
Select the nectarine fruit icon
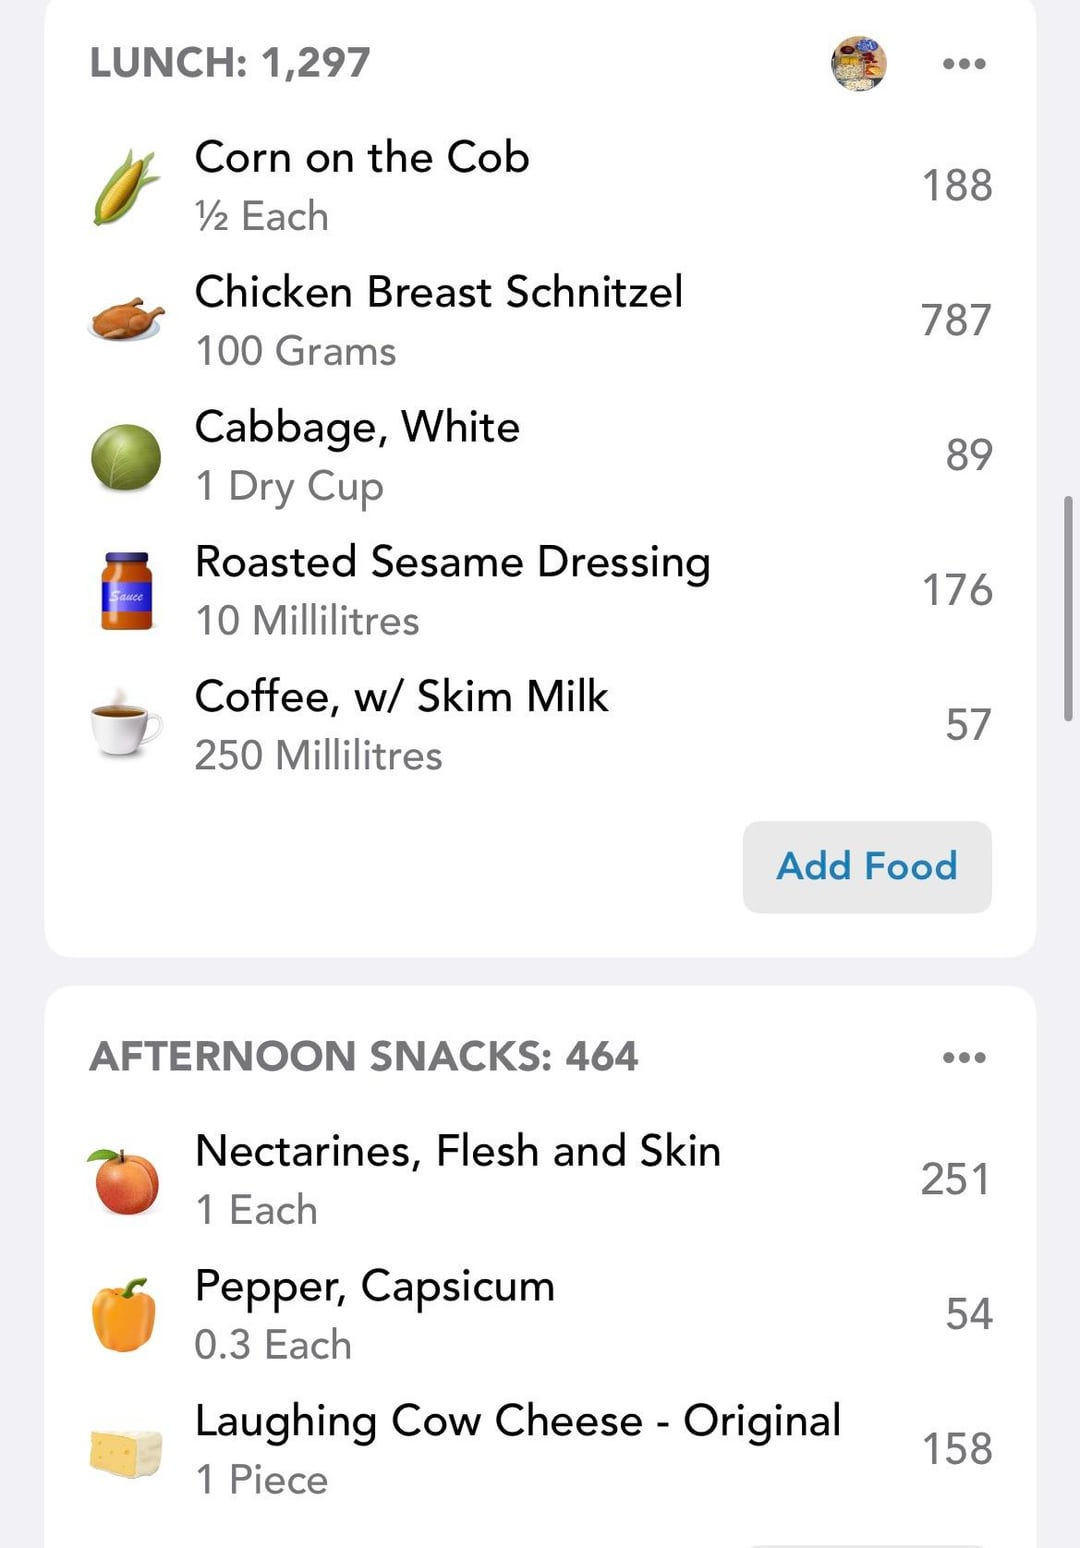pos(126,1180)
